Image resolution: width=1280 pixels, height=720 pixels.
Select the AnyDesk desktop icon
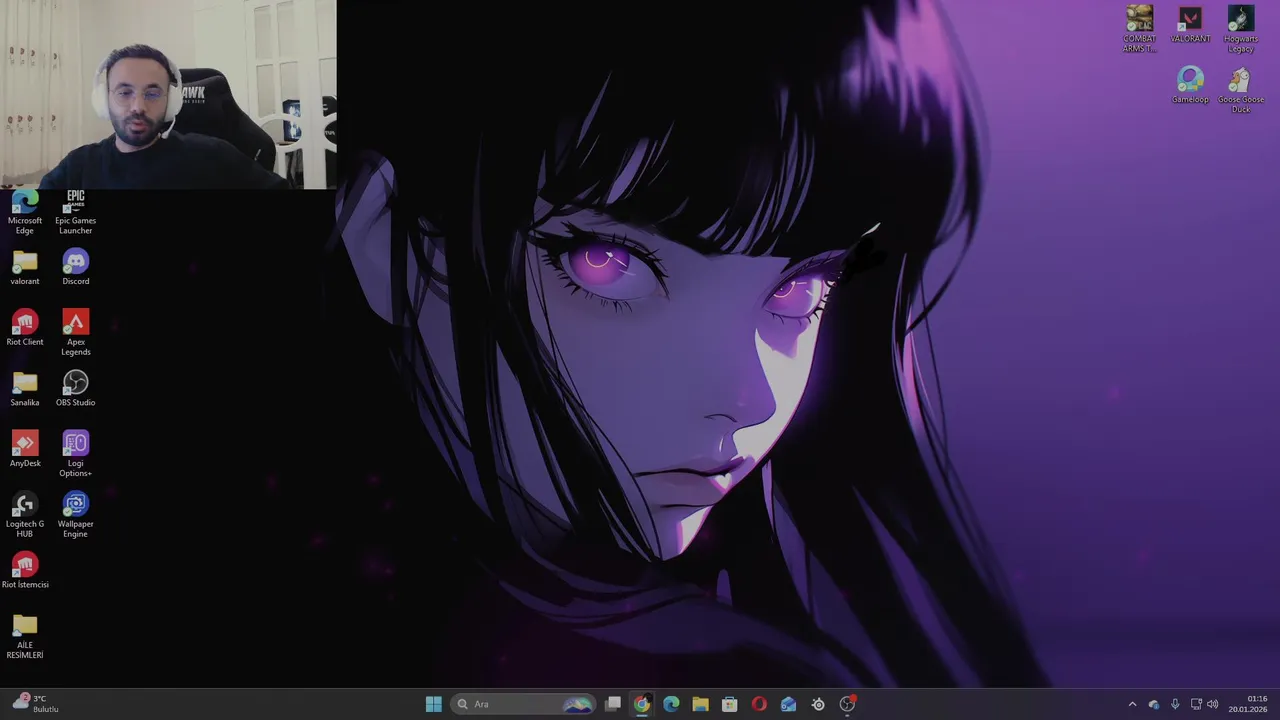coord(25,450)
